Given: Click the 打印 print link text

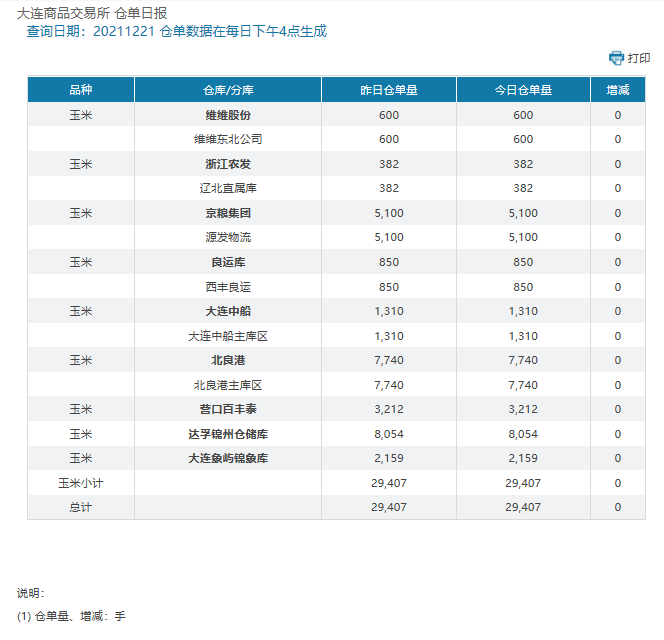Looking at the screenshot, I should [639, 58].
